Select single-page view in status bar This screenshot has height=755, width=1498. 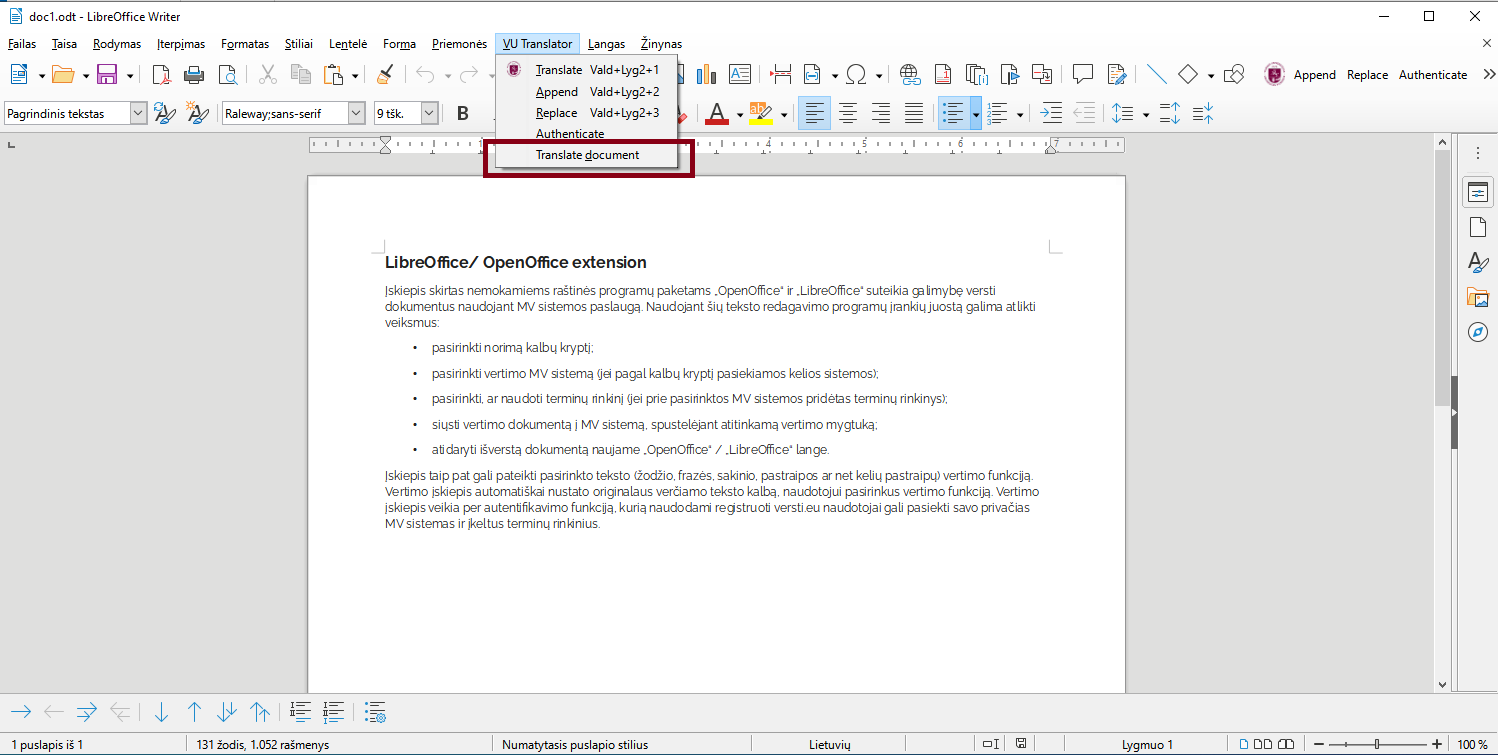[1245, 744]
